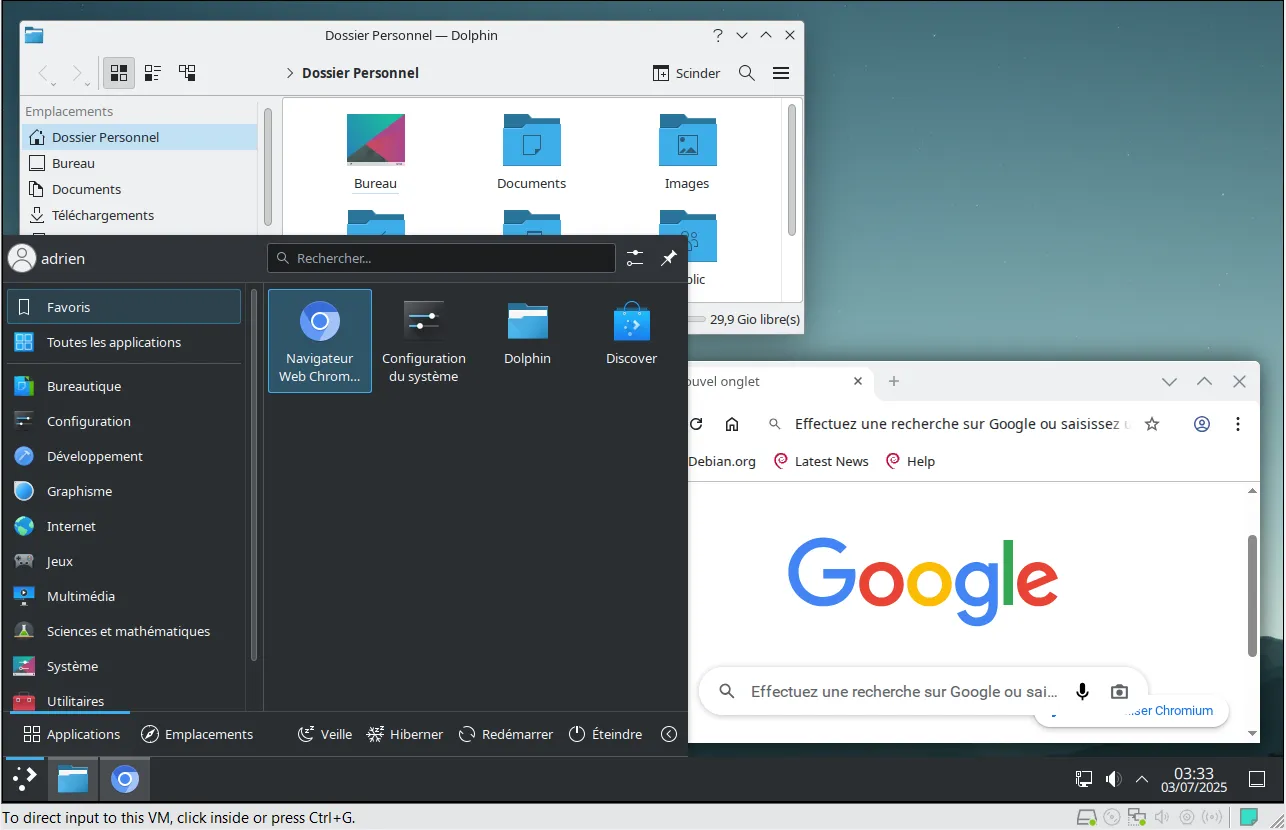Open the Internet category
1286x830 pixels.
(x=124, y=526)
